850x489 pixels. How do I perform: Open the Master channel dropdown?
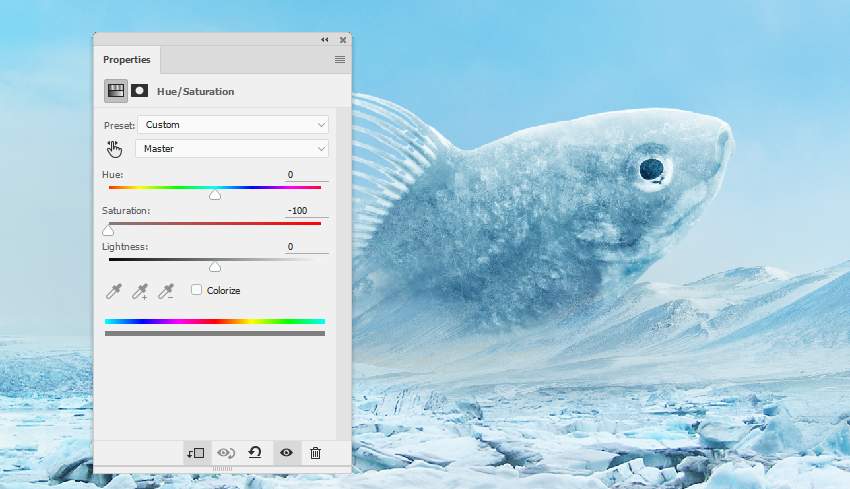point(233,149)
